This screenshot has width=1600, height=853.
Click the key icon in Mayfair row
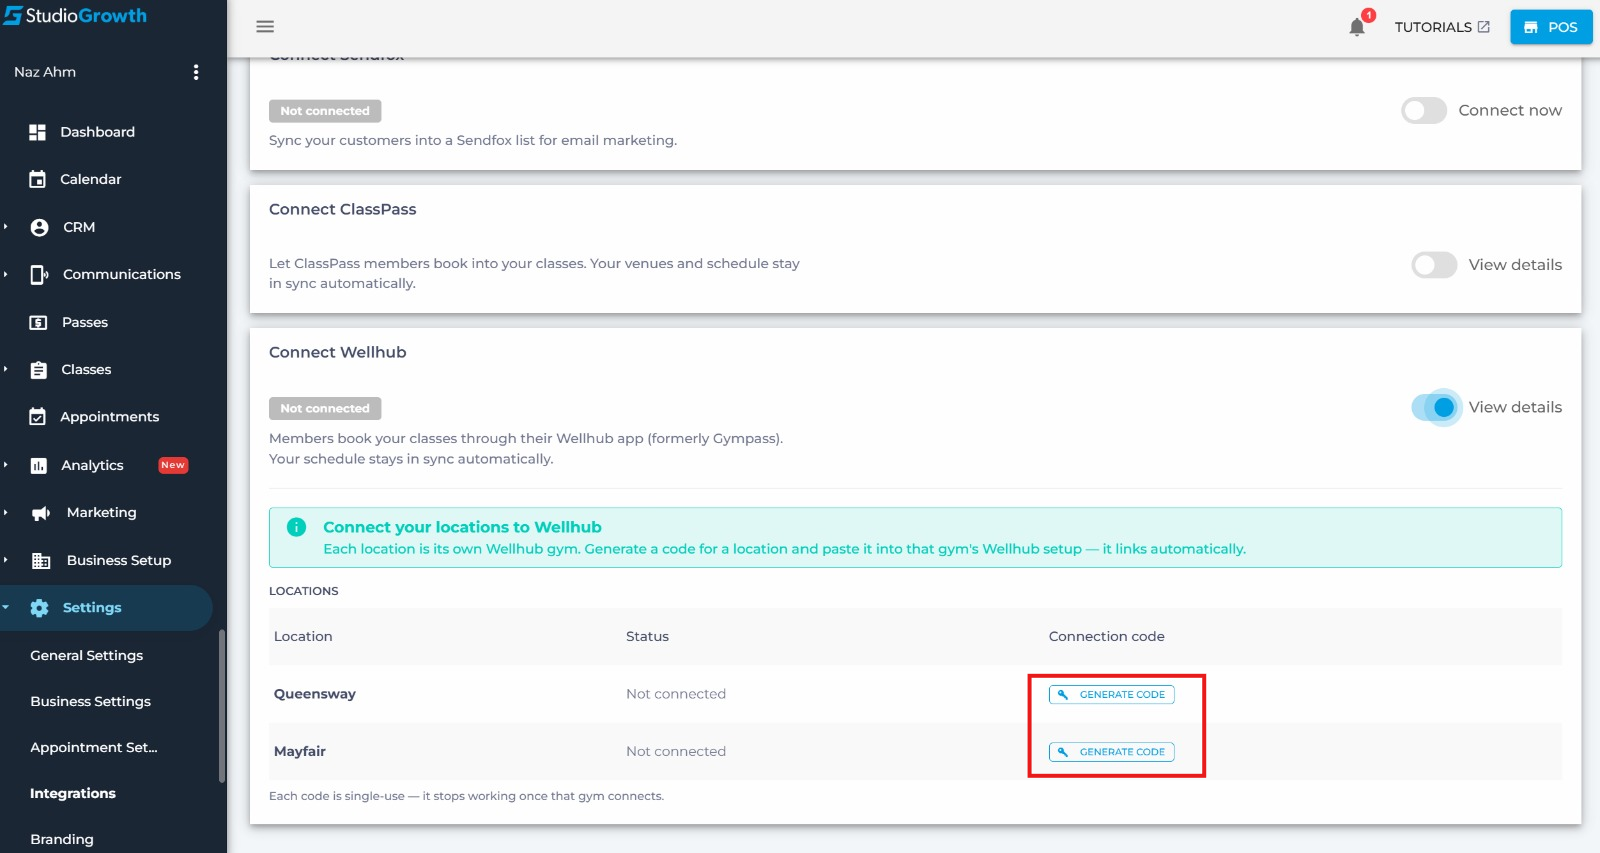1063,752
